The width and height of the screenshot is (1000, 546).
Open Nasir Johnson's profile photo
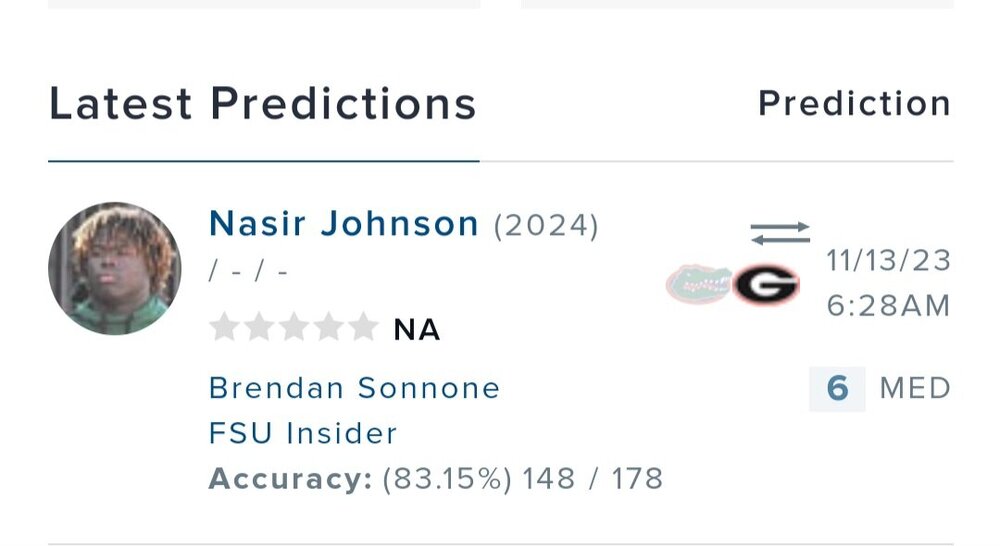[x=115, y=268]
